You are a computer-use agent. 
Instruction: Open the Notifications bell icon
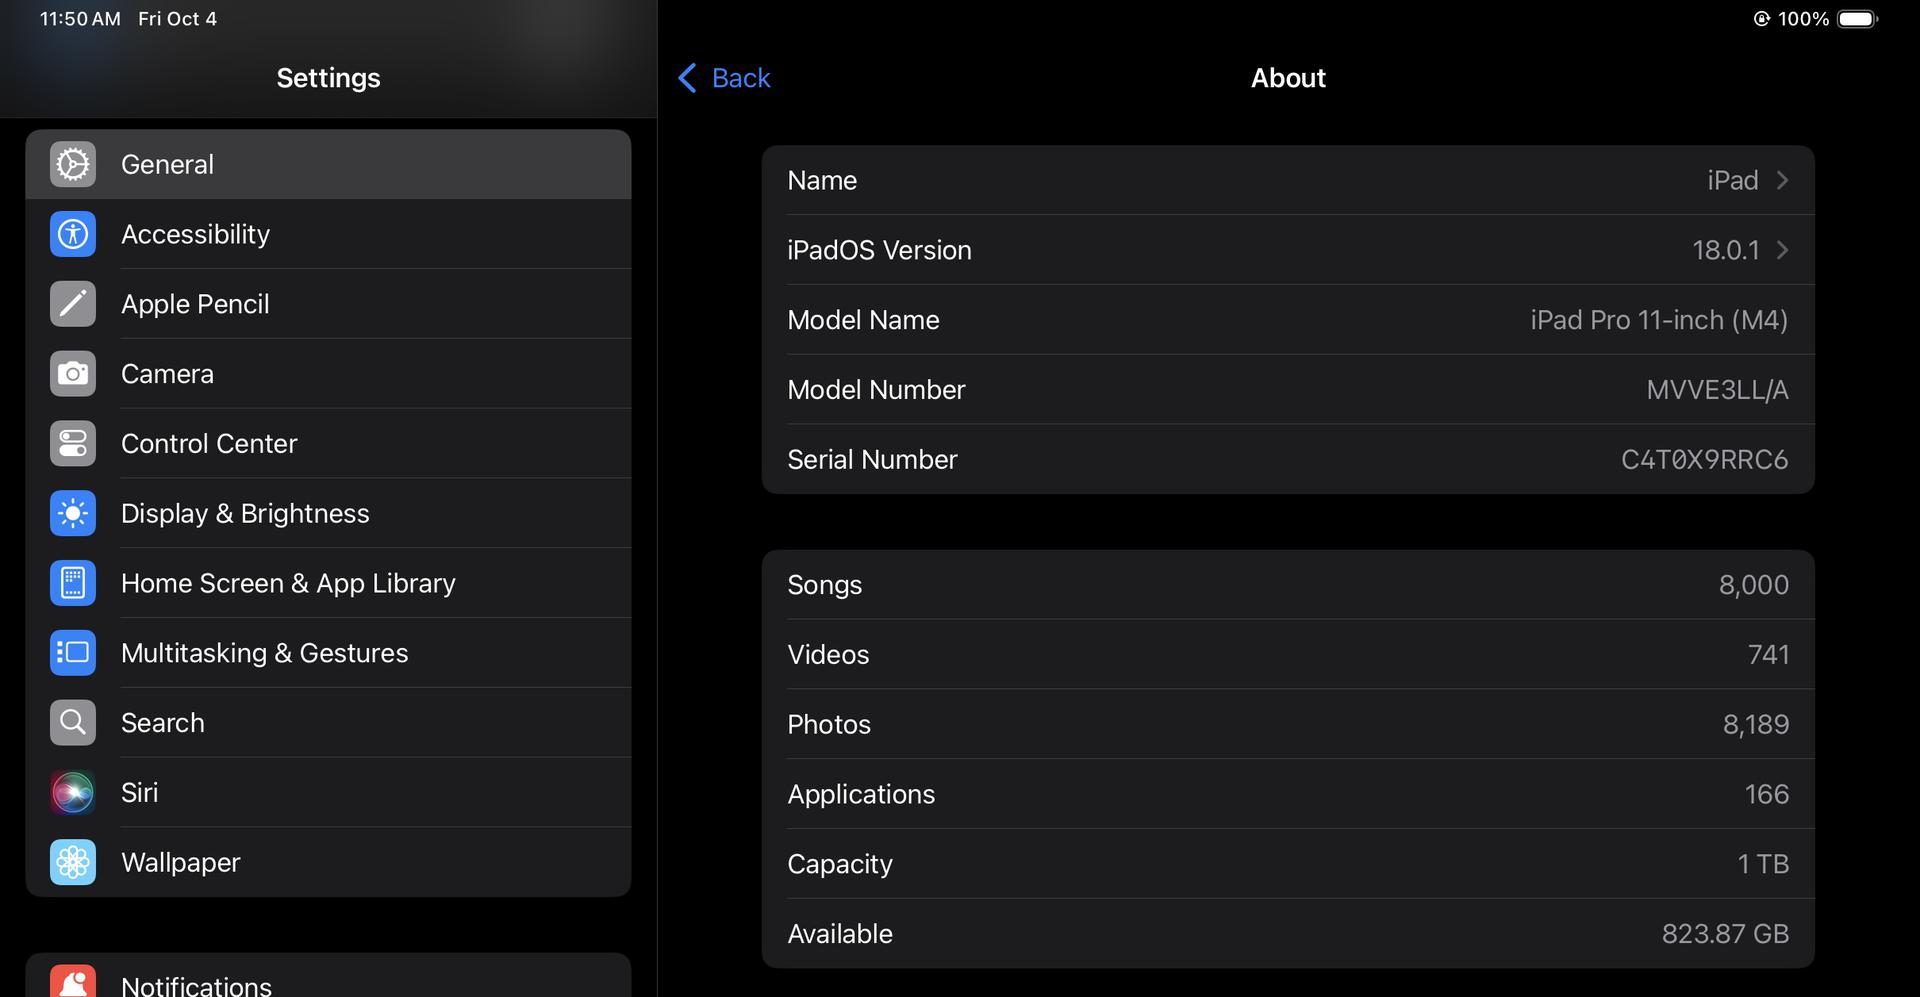click(73, 981)
